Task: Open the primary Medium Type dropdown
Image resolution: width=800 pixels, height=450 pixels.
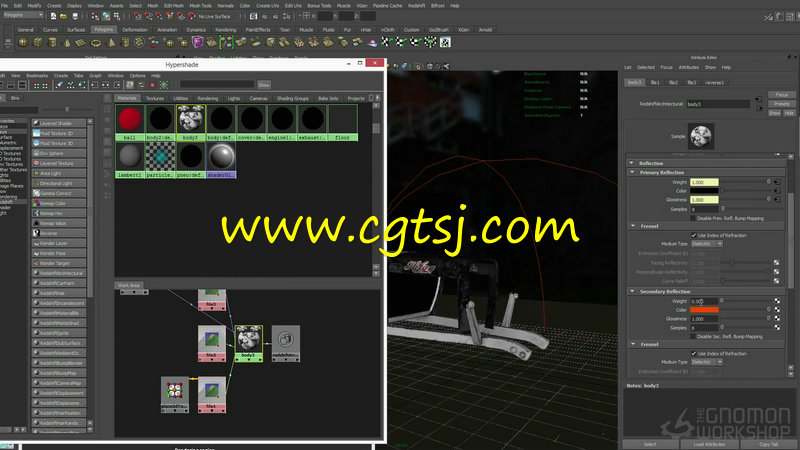Action: pos(707,244)
